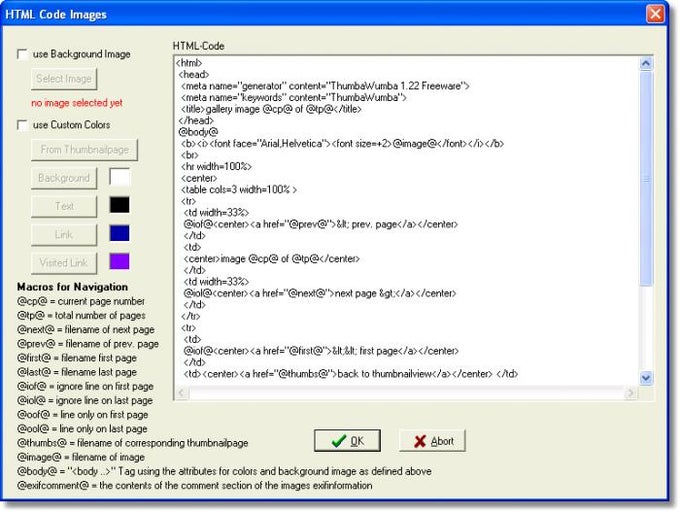Click the horizontal scrollbar track of HTML-Code
The image size is (680, 512).
pos(406,393)
